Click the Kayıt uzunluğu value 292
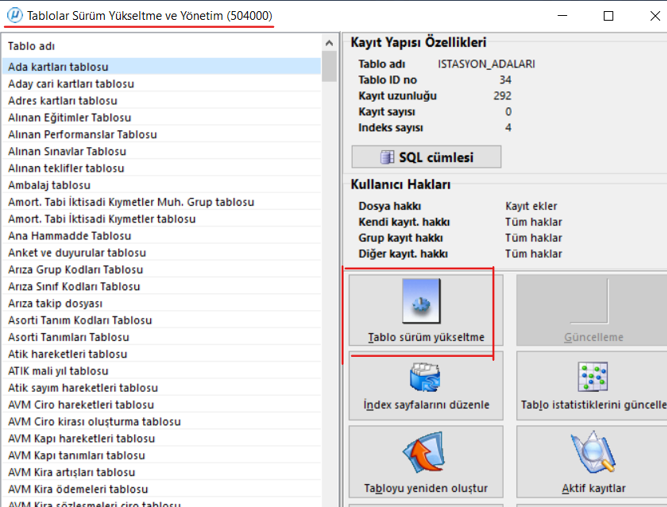This screenshot has width=667, height=507. click(502, 96)
